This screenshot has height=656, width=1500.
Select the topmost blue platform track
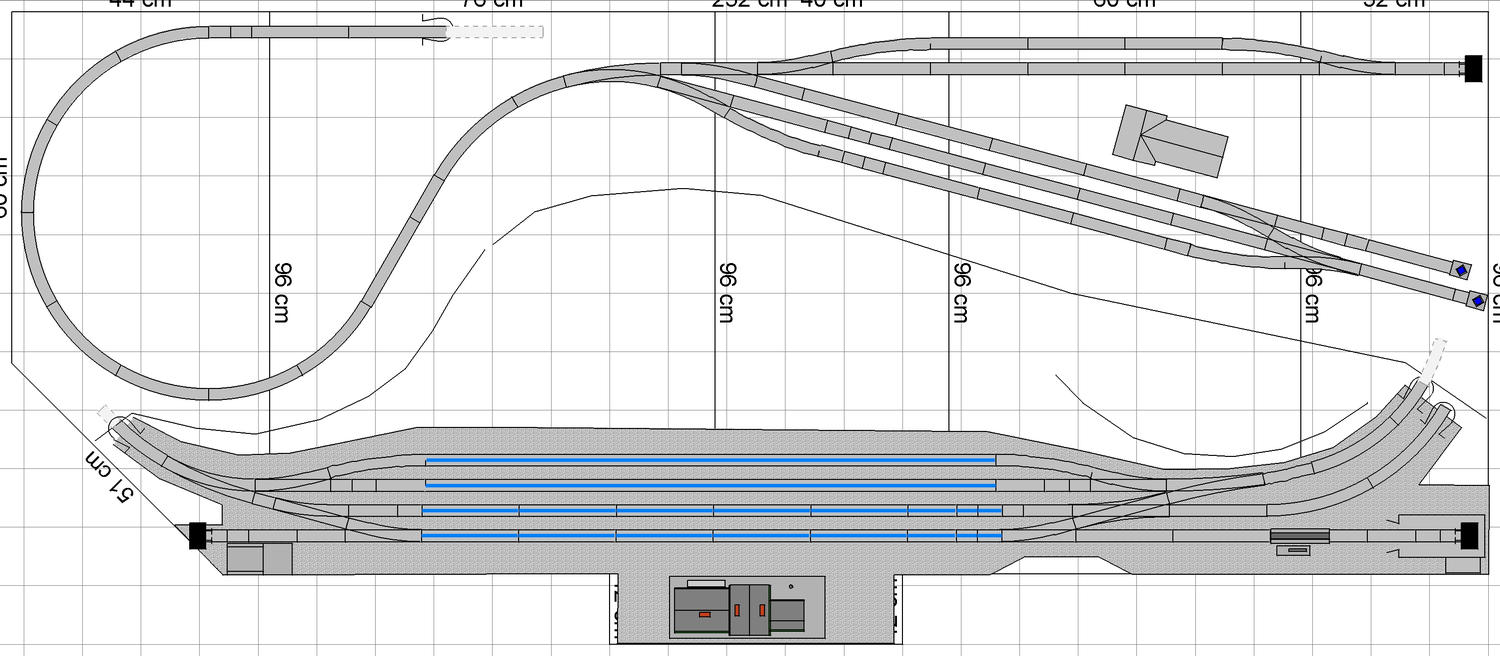coord(710,460)
